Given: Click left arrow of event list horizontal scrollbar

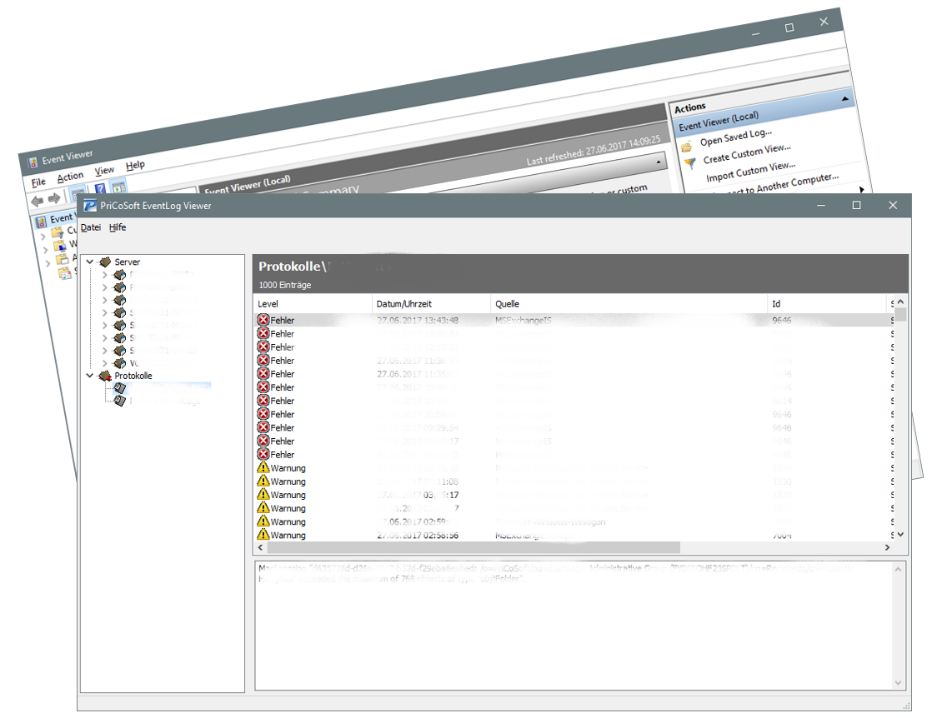Looking at the screenshot, I should tap(260, 547).
